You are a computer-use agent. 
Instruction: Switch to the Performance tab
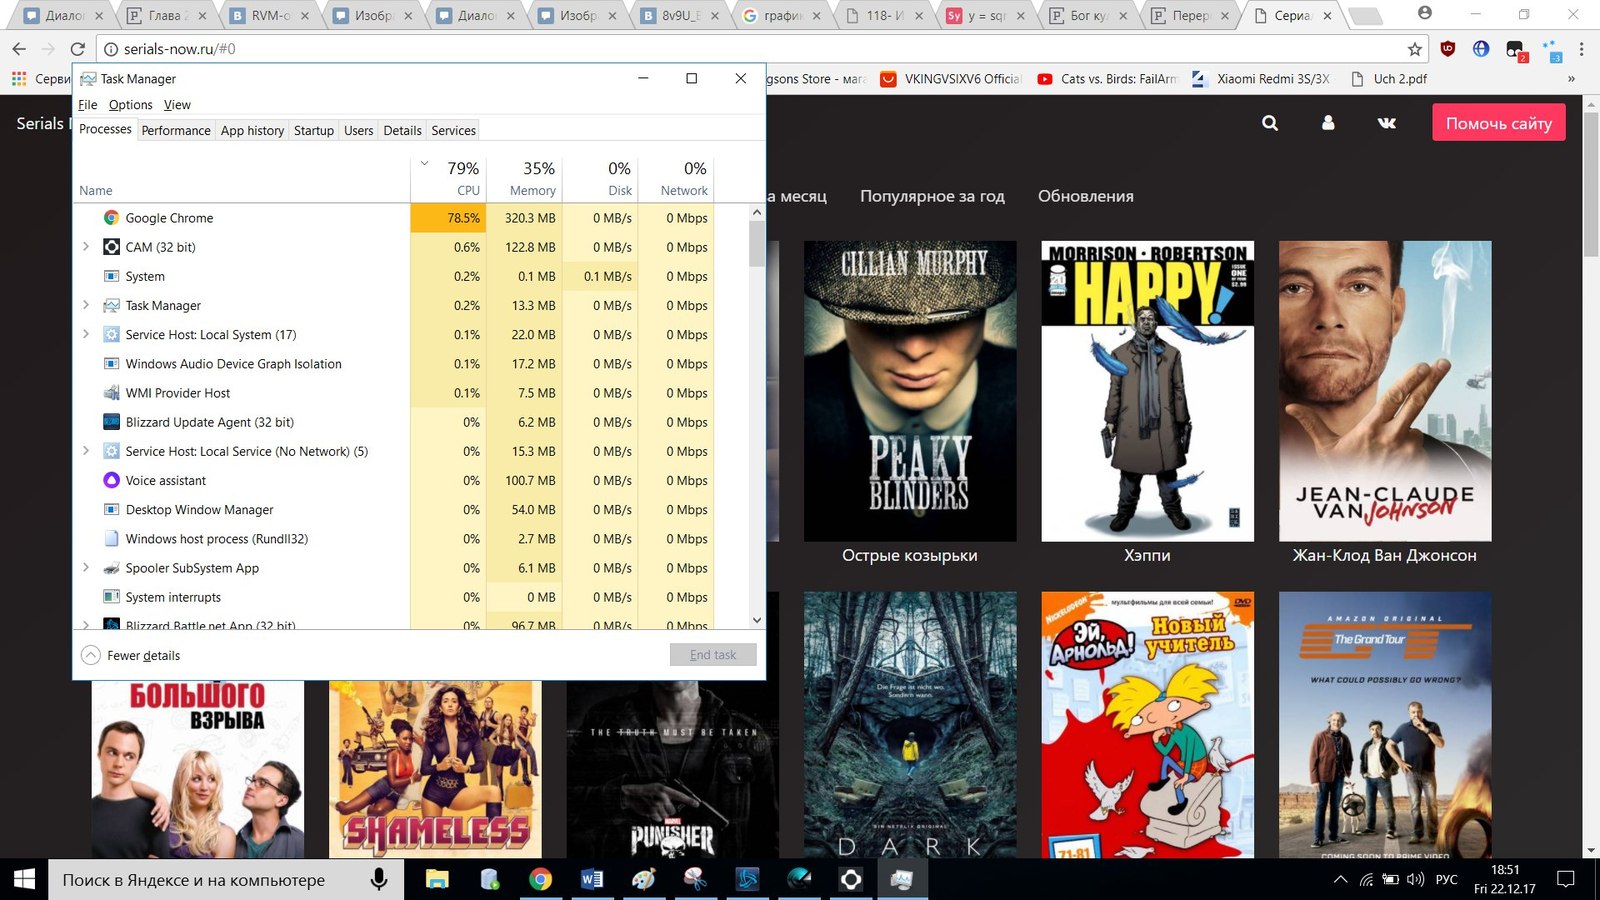(176, 131)
